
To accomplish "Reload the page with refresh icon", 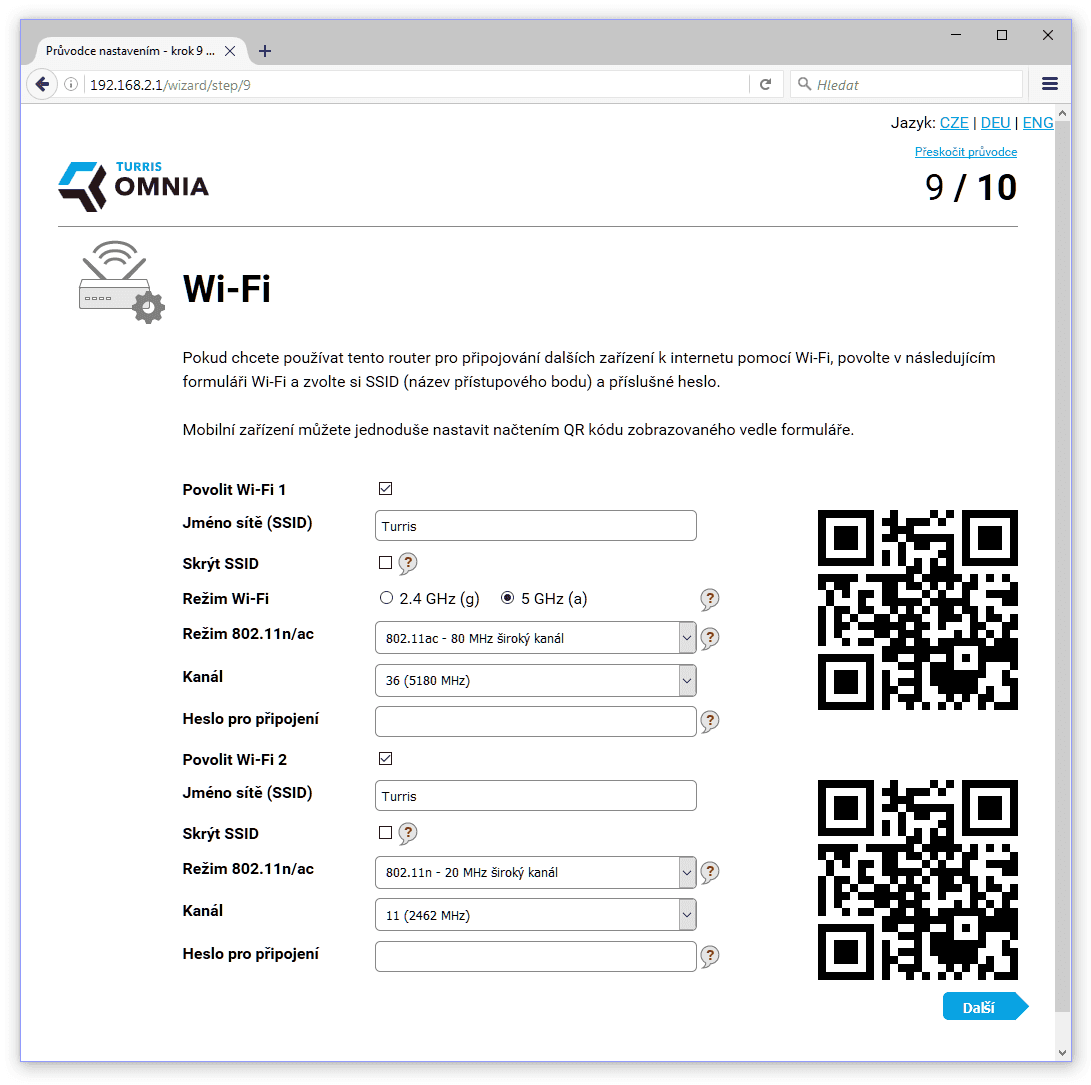I will [x=765, y=85].
